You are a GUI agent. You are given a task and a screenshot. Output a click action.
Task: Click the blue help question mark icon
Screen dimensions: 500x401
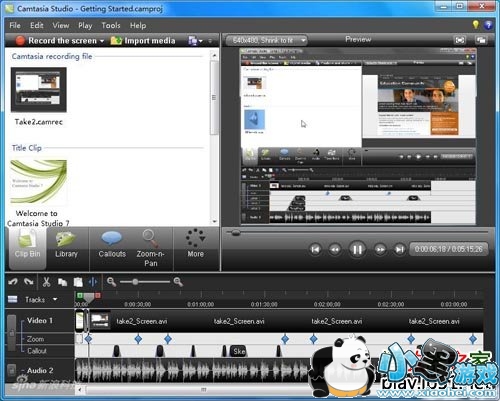tap(488, 25)
